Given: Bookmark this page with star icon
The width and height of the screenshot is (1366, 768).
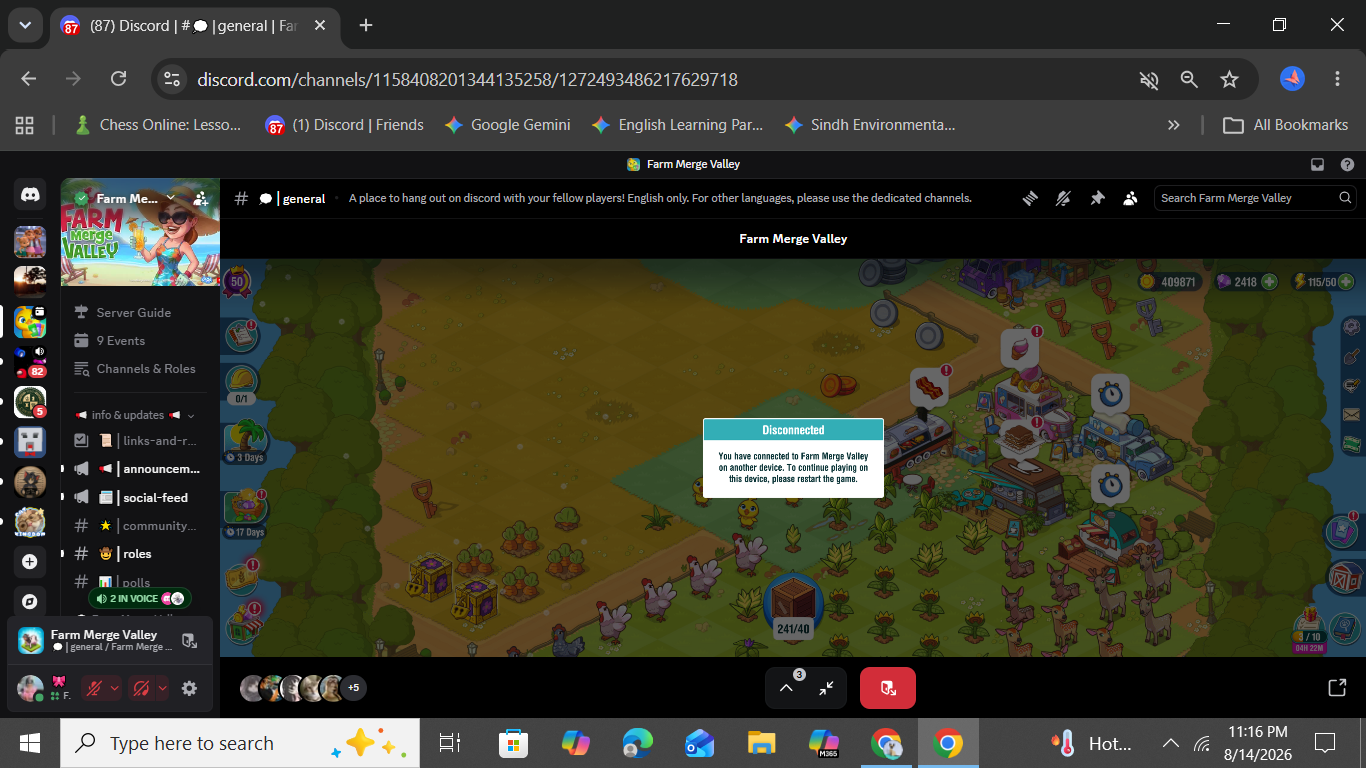Looking at the screenshot, I should pos(1229,79).
